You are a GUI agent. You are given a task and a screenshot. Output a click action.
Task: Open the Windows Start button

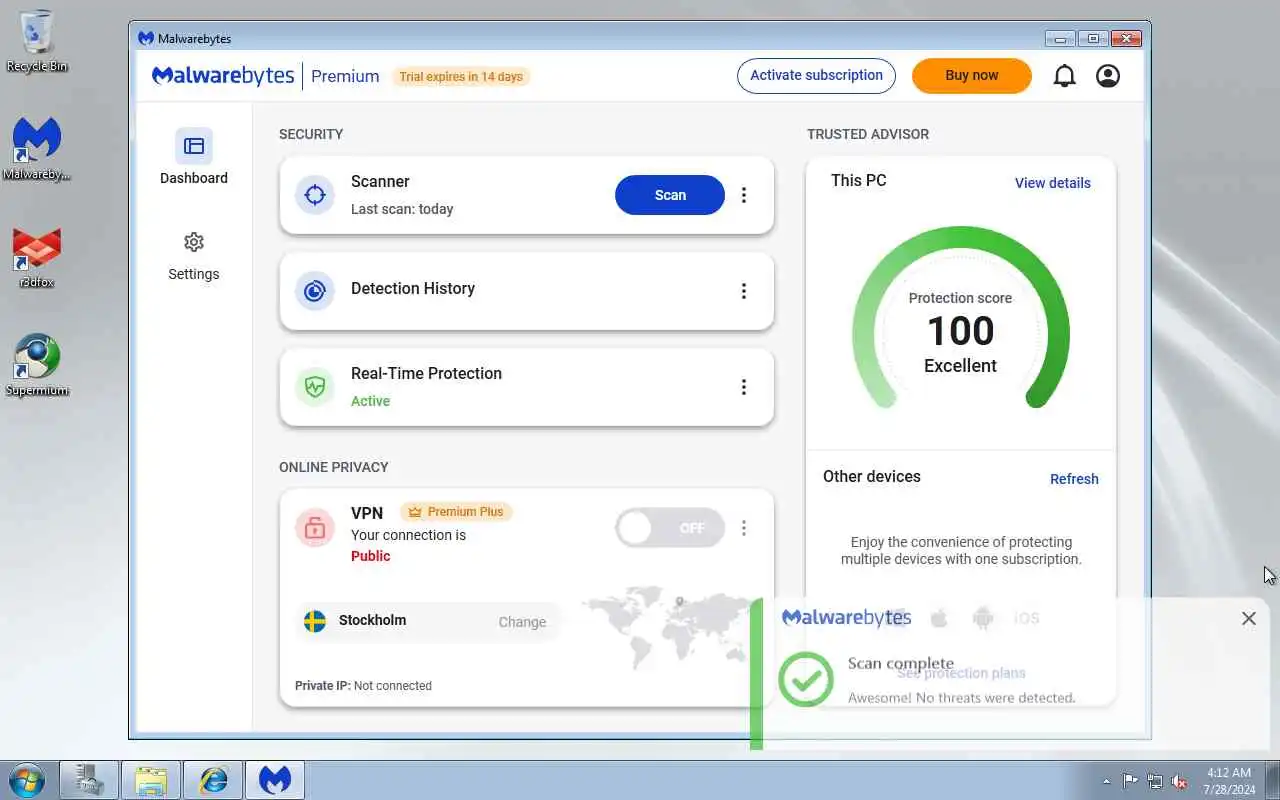(x=26, y=780)
